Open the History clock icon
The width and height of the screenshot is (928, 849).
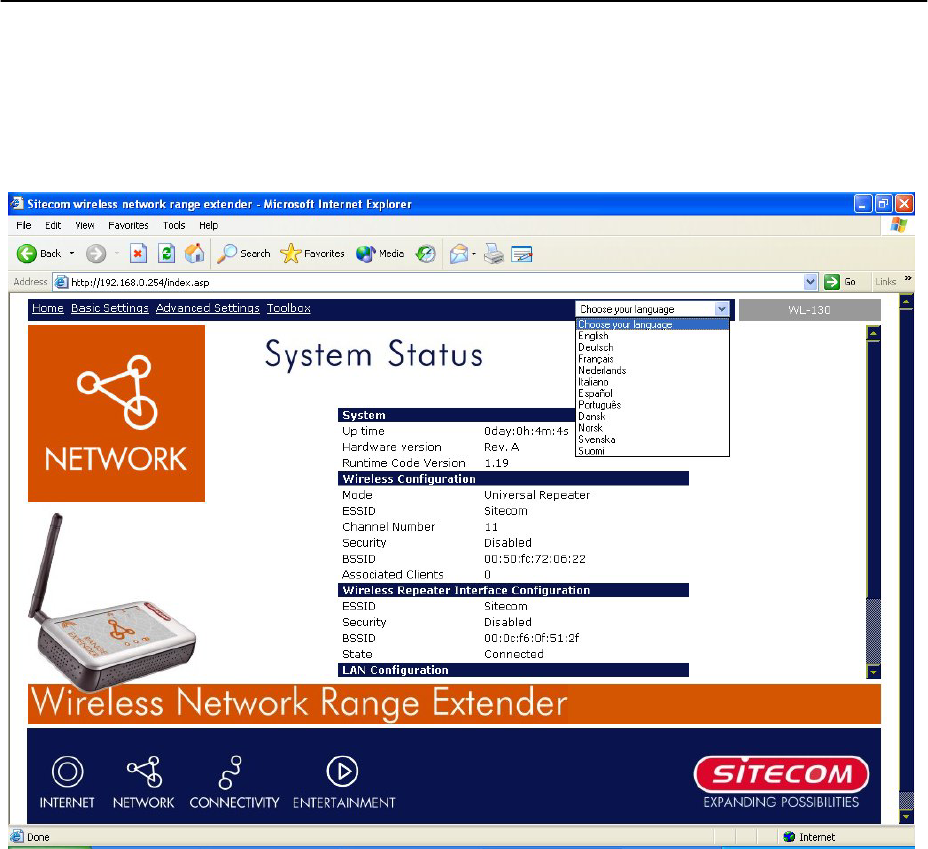[426, 254]
